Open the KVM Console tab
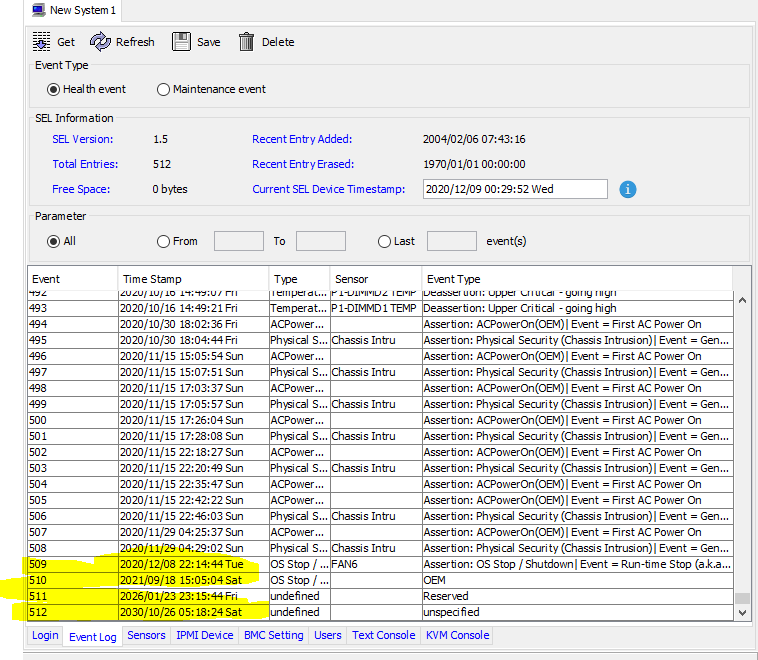The image size is (758, 660). [x=457, y=635]
